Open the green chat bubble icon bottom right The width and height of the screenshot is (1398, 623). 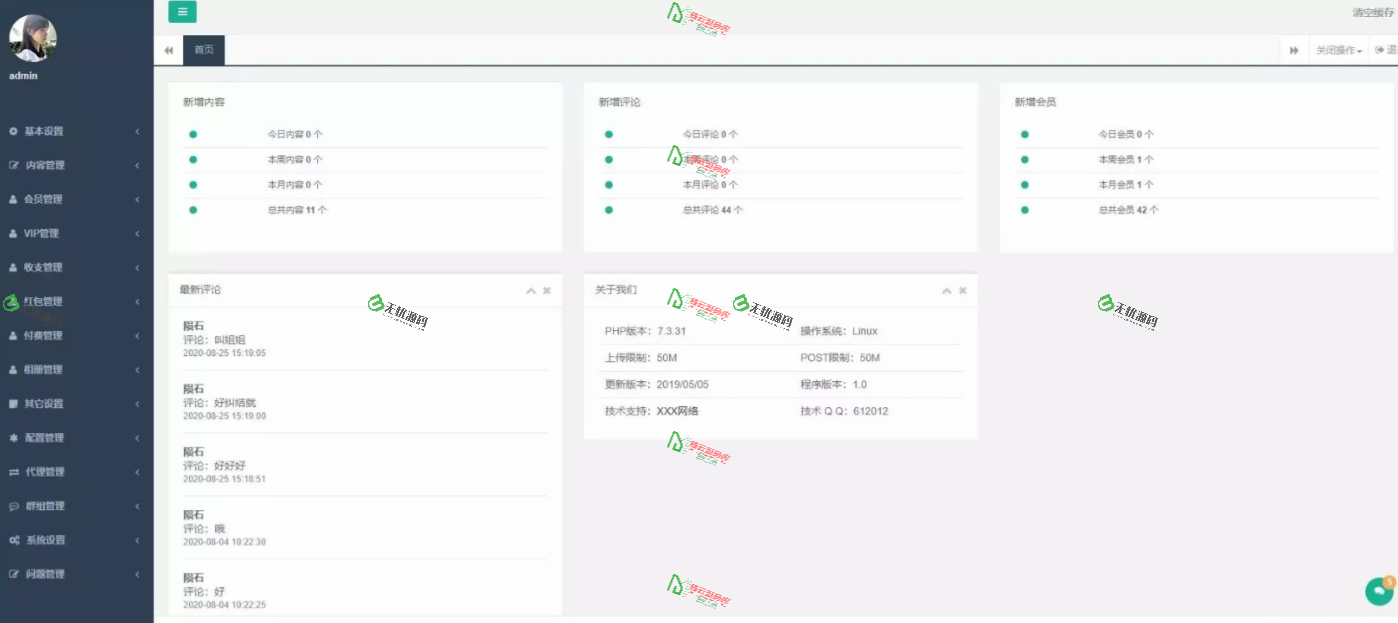(1378, 592)
